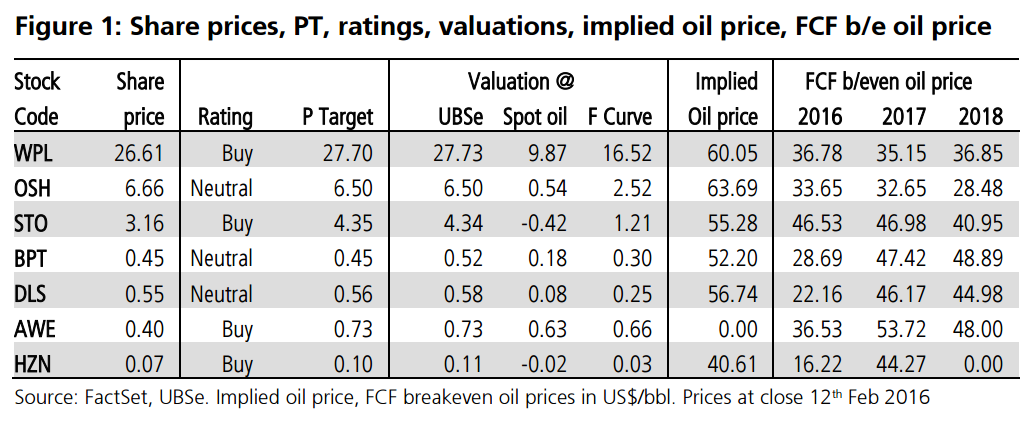Select STO spot oil valuation -0.42

click(x=544, y=221)
